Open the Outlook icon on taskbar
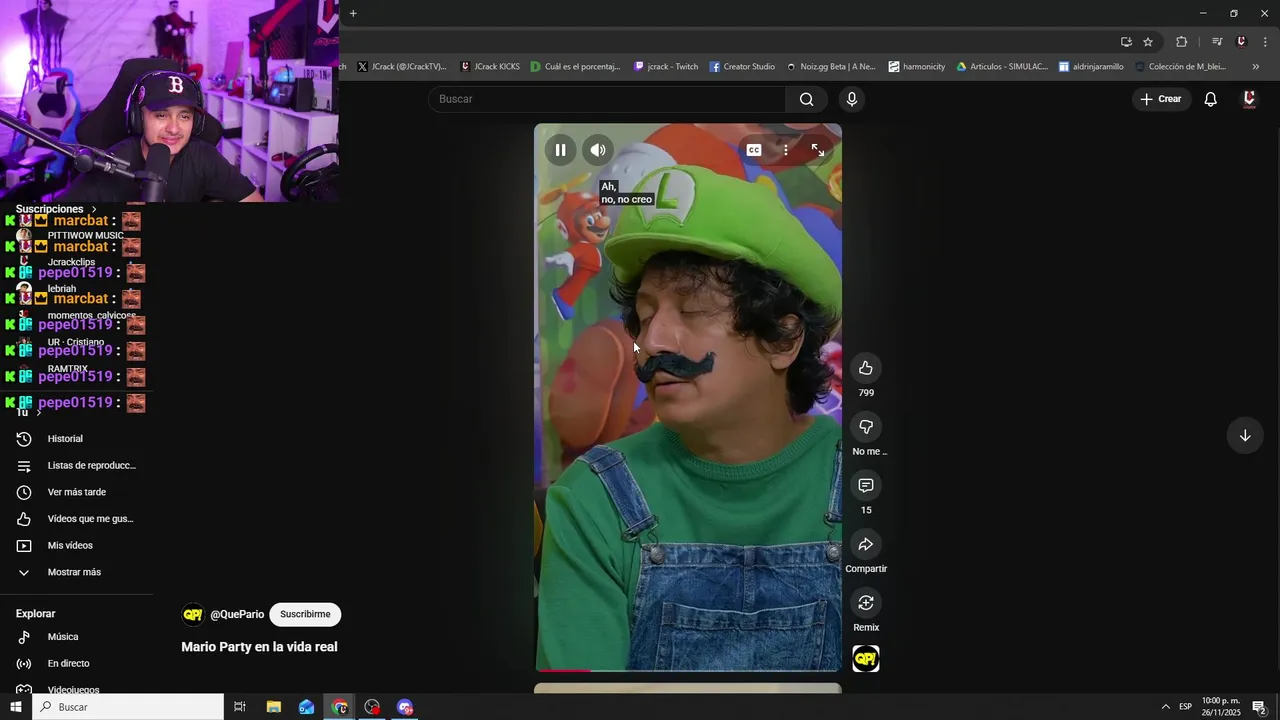 [306, 707]
